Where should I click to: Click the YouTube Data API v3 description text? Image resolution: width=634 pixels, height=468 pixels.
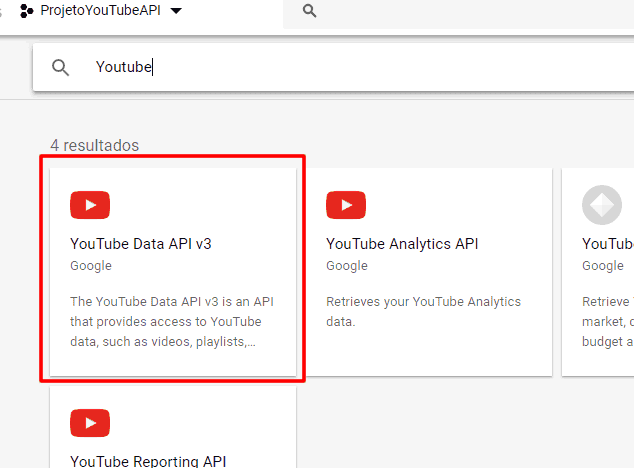(x=172, y=322)
